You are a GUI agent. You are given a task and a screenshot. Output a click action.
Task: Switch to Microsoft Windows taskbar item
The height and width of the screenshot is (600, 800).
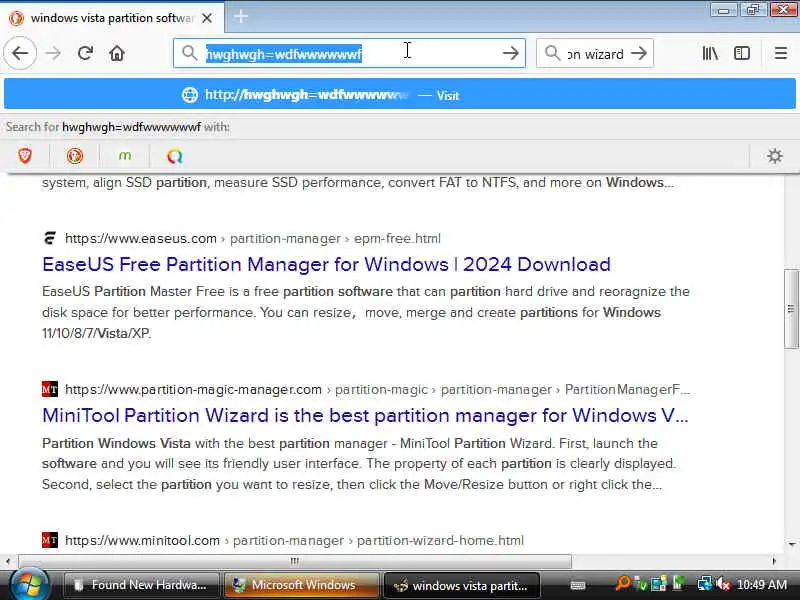coord(302,585)
